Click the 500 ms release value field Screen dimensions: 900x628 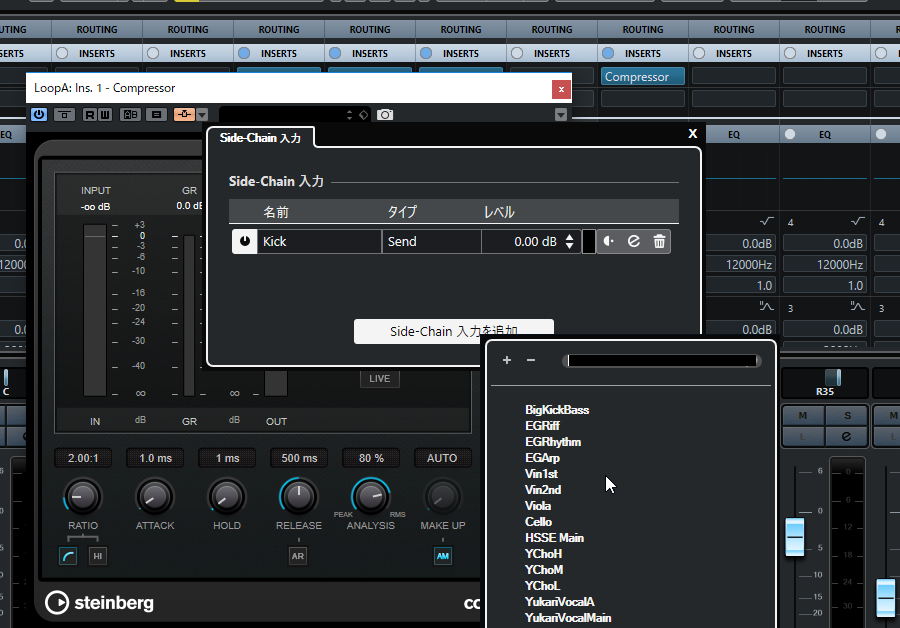click(299, 458)
